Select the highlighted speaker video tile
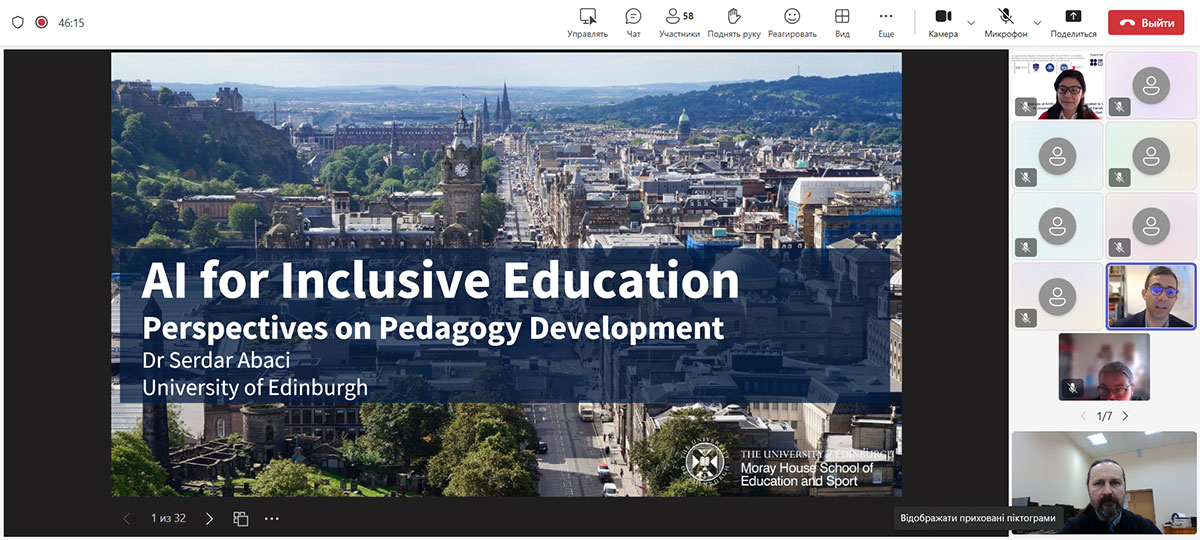The height and width of the screenshot is (540, 1200). tap(1151, 296)
